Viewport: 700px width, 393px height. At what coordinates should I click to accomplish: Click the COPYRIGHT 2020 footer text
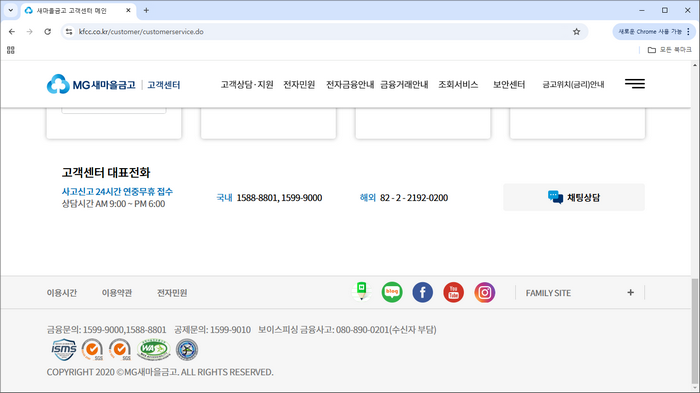point(160,372)
